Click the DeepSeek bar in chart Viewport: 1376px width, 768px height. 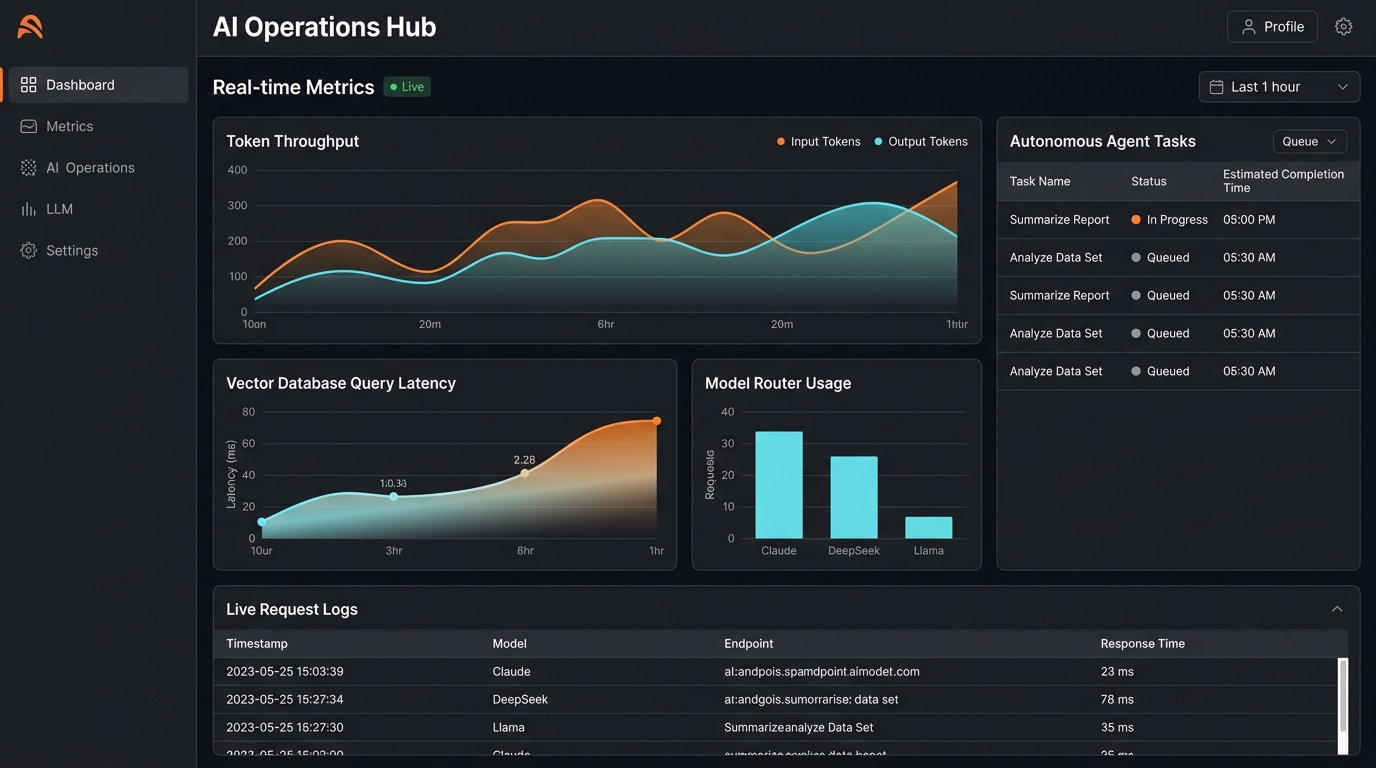click(854, 498)
